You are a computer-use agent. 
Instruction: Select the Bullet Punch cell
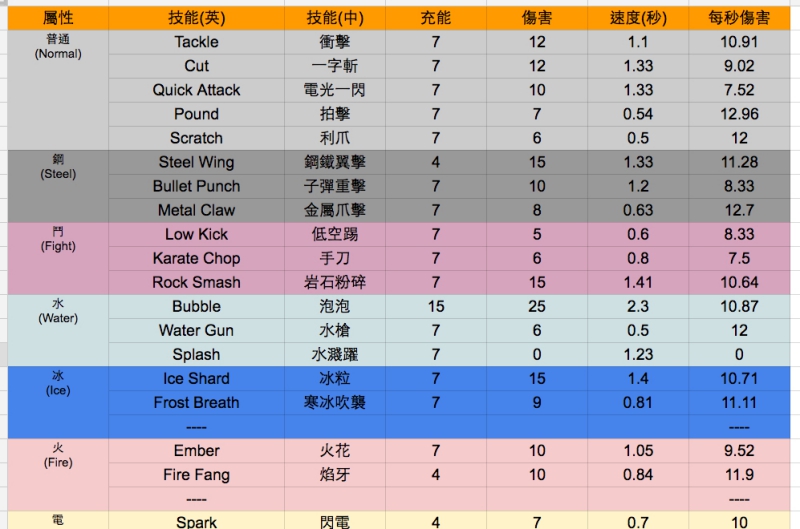pyautogui.click(x=196, y=186)
